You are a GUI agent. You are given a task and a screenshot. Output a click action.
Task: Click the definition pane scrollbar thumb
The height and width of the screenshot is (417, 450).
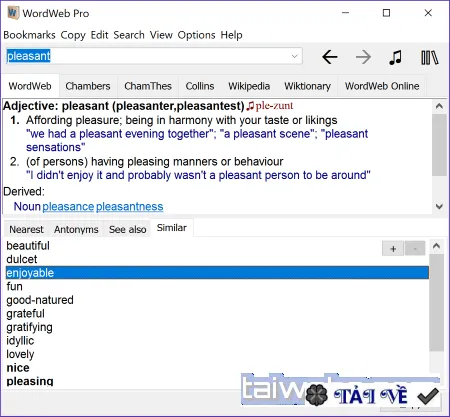[x=439, y=145]
